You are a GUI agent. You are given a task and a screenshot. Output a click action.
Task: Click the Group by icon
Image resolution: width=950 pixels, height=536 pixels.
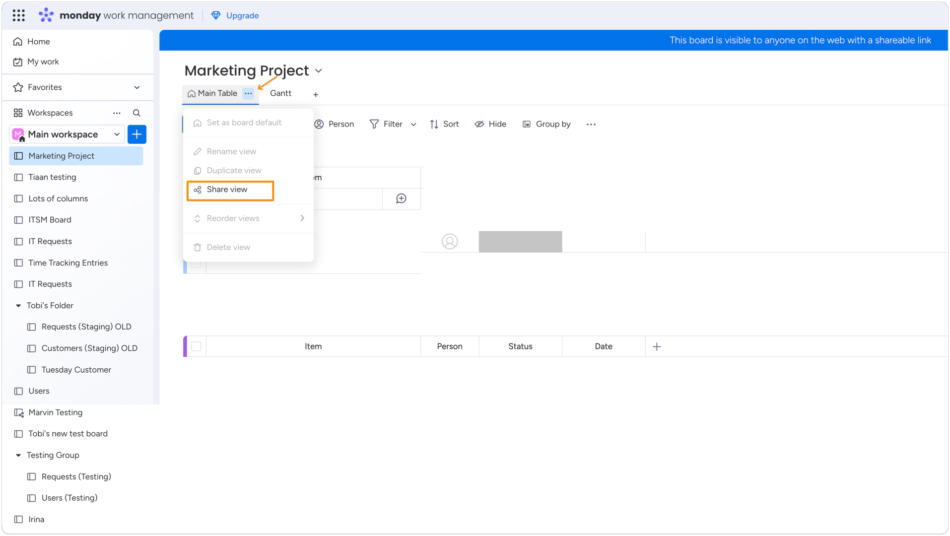[x=526, y=124]
